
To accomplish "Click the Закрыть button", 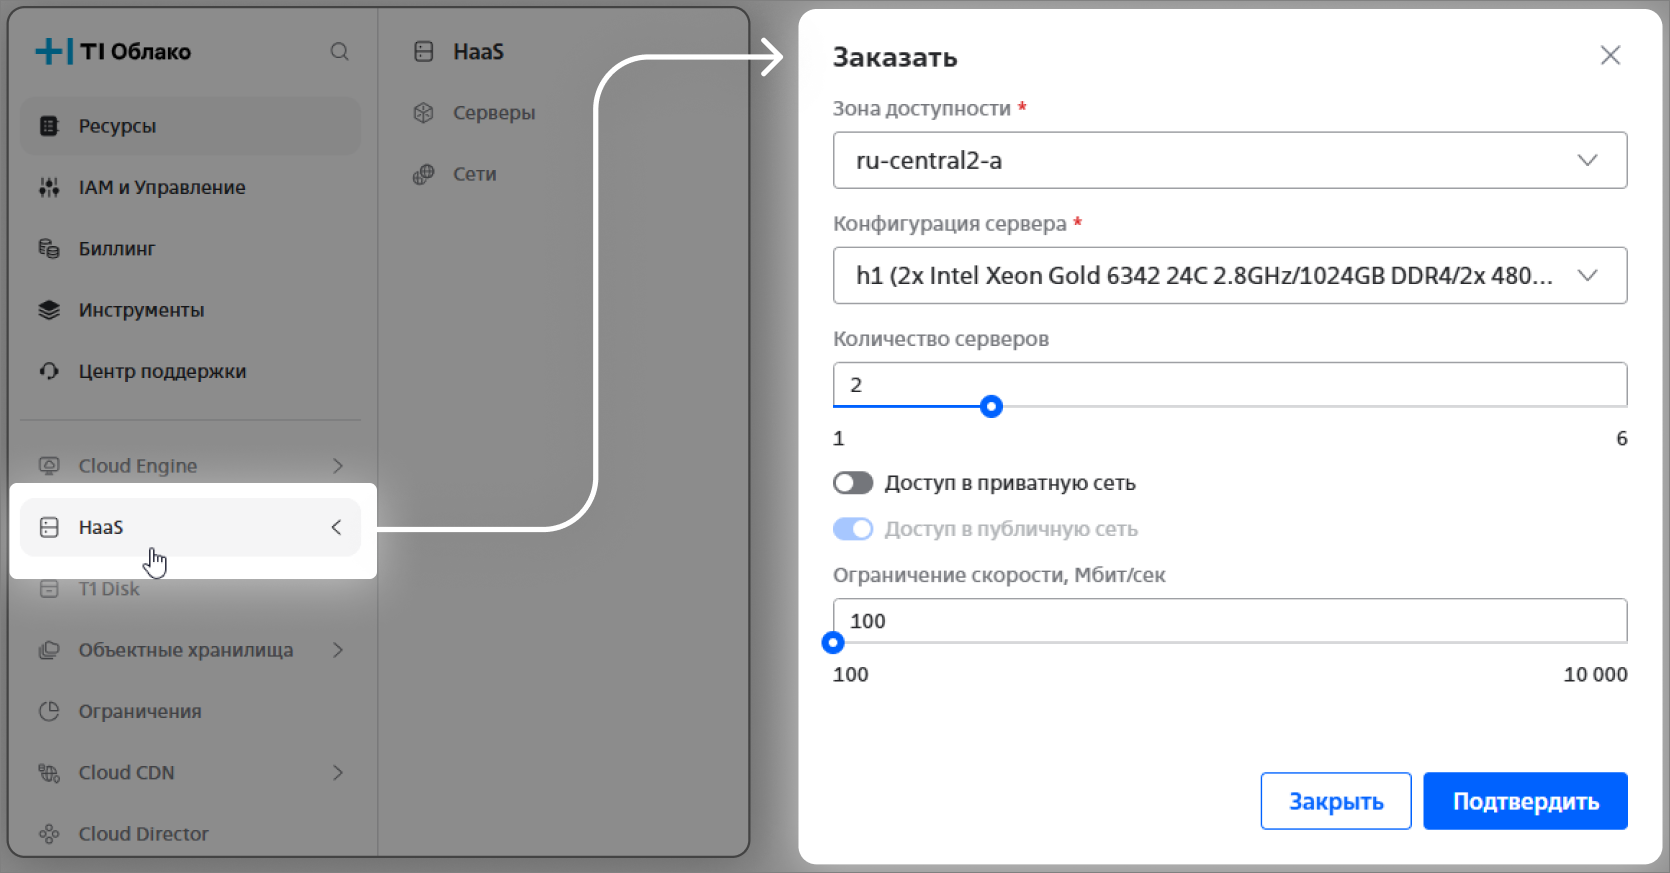I will [x=1335, y=801].
